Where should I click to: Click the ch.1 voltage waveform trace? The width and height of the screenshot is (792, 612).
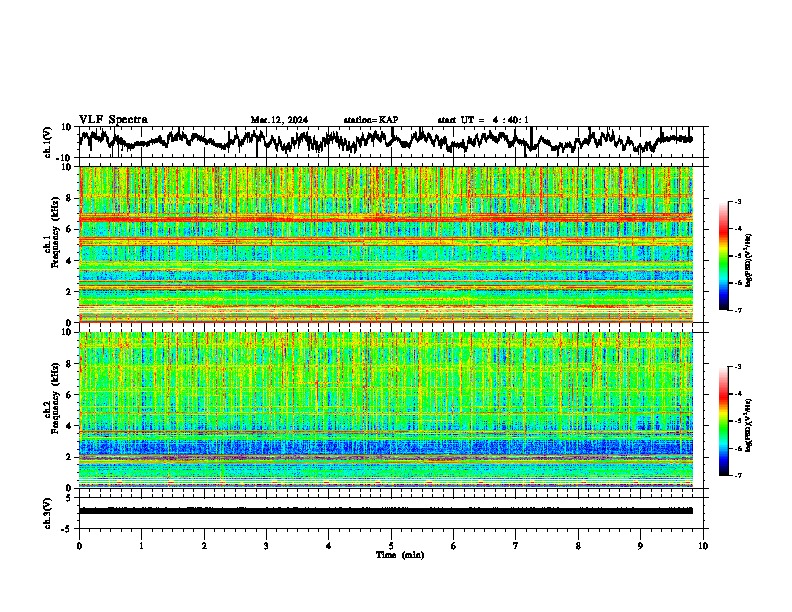point(386,140)
